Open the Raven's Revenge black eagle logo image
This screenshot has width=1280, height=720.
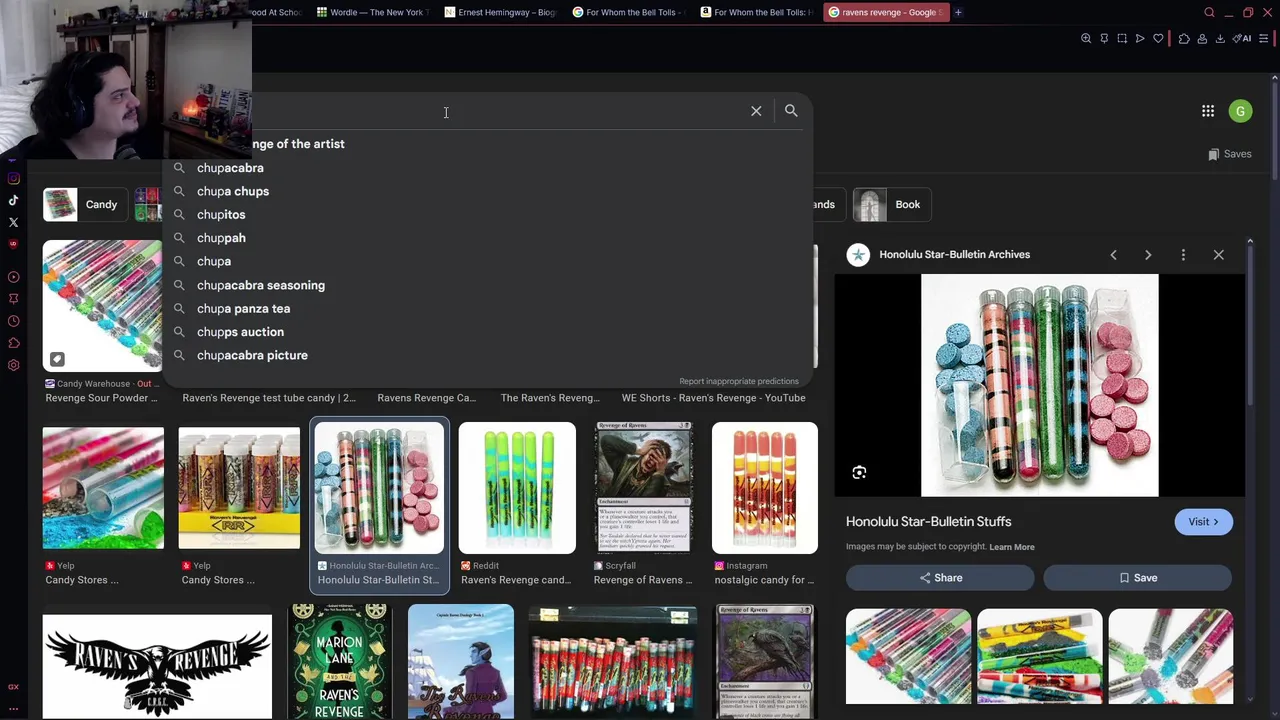[157, 666]
